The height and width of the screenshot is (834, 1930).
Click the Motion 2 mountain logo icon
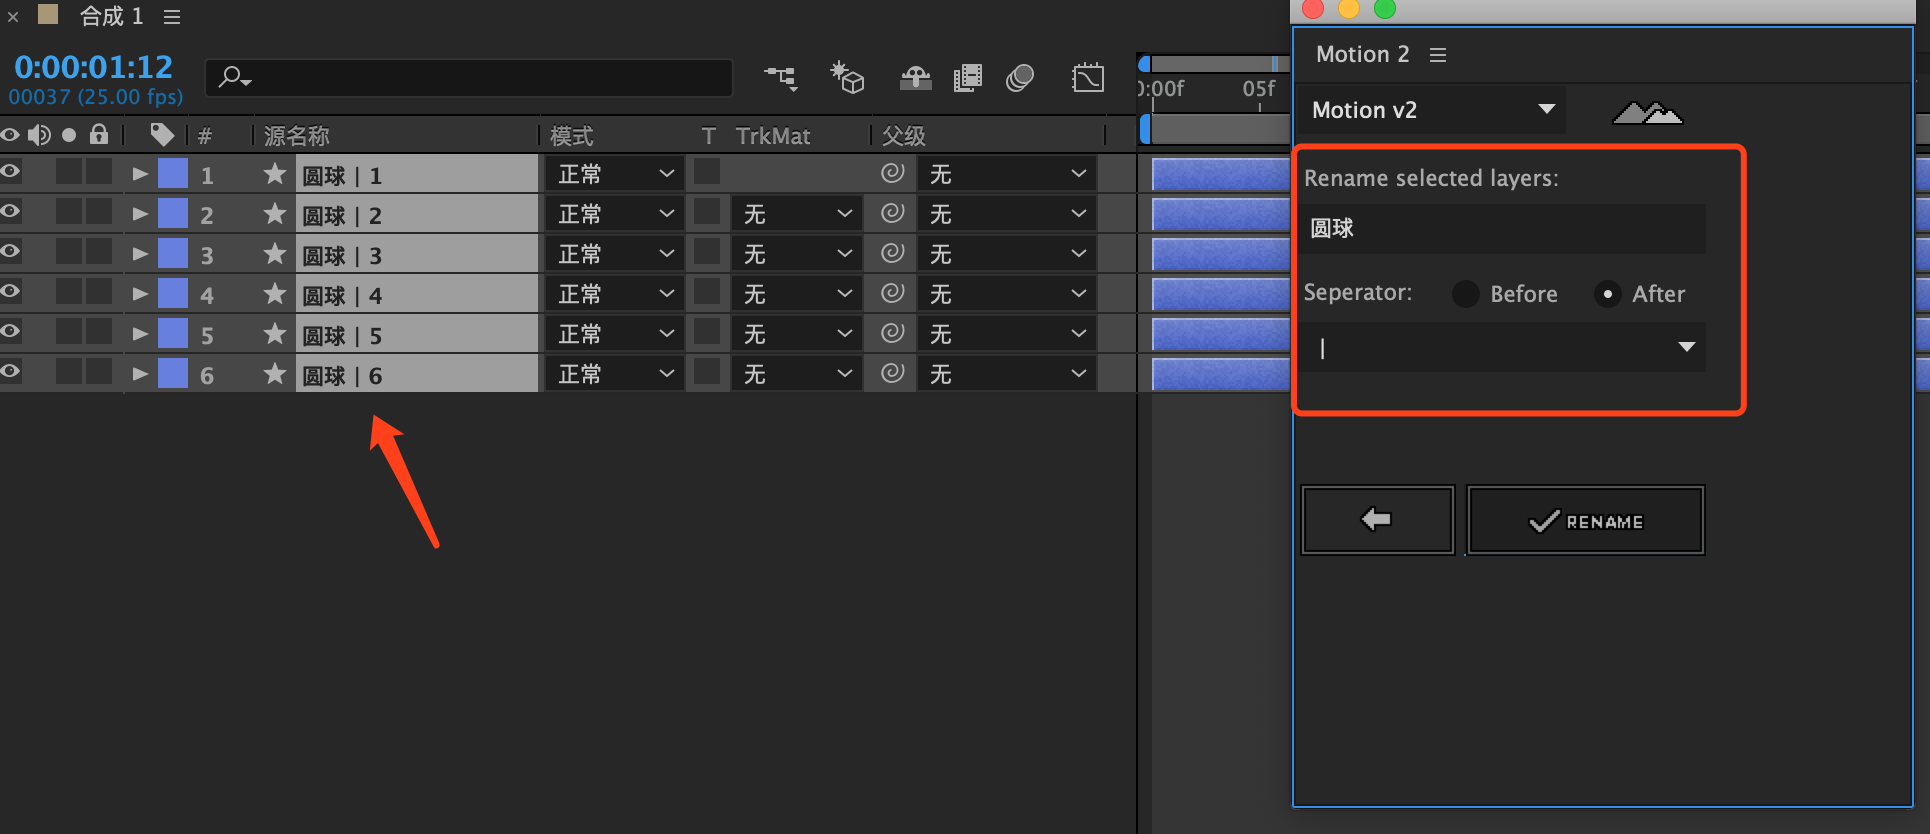[1647, 112]
